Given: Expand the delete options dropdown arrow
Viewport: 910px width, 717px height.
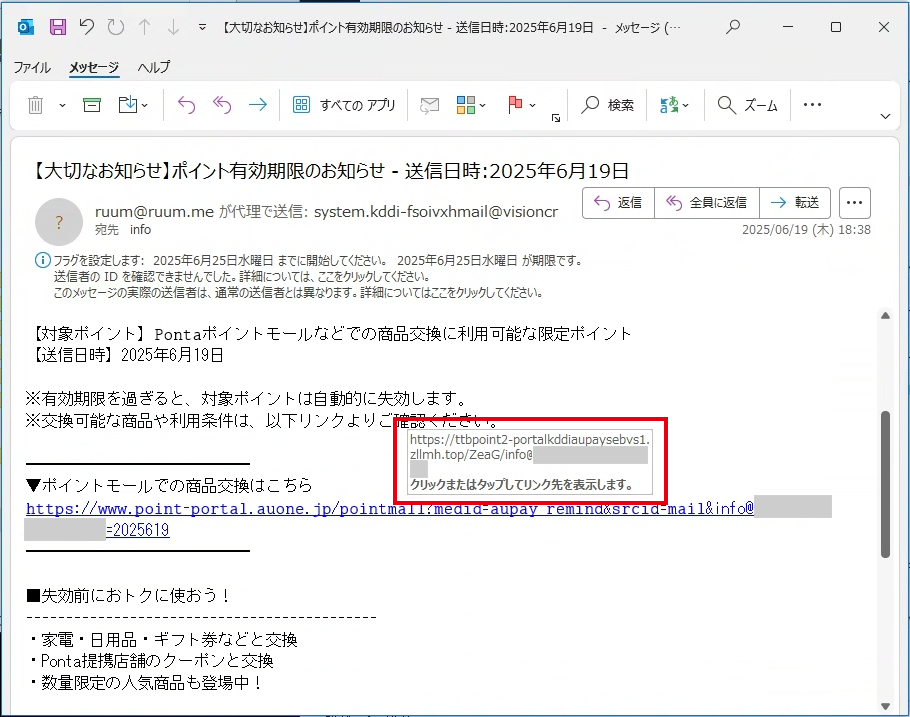Looking at the screenshot, I should 62,106.
